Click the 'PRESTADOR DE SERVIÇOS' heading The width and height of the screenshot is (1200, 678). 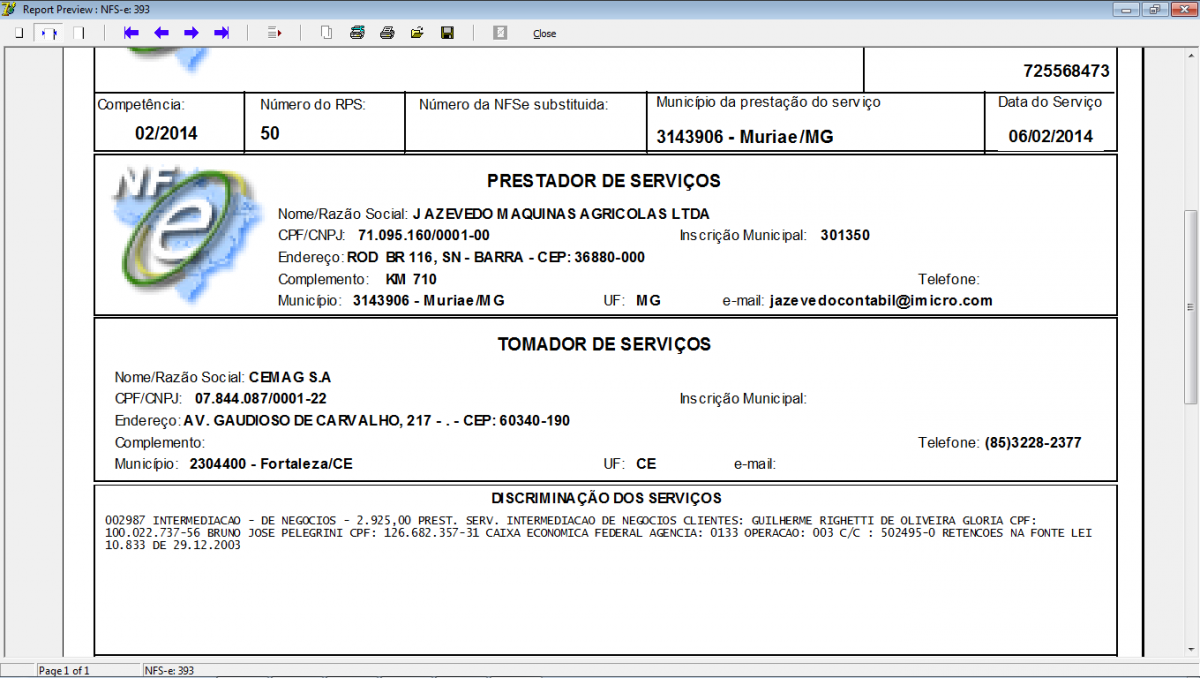(x=604, y=181)
